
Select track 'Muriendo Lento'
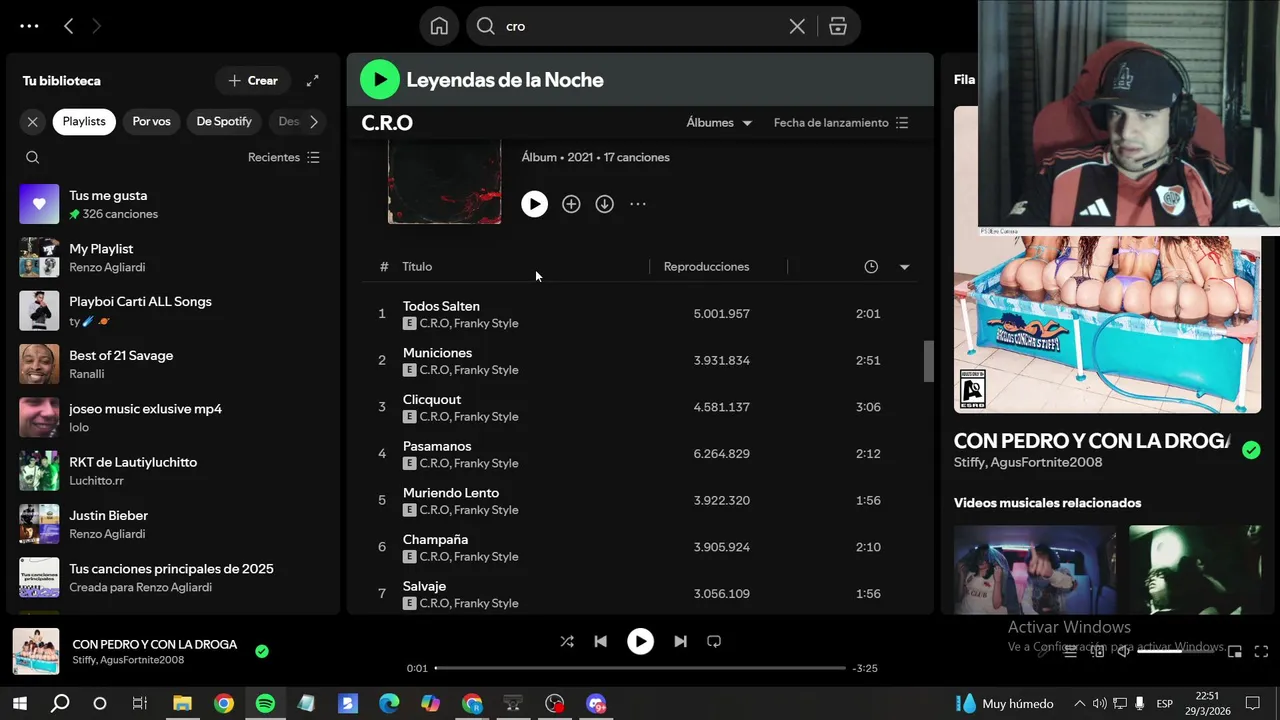point(640,500)
